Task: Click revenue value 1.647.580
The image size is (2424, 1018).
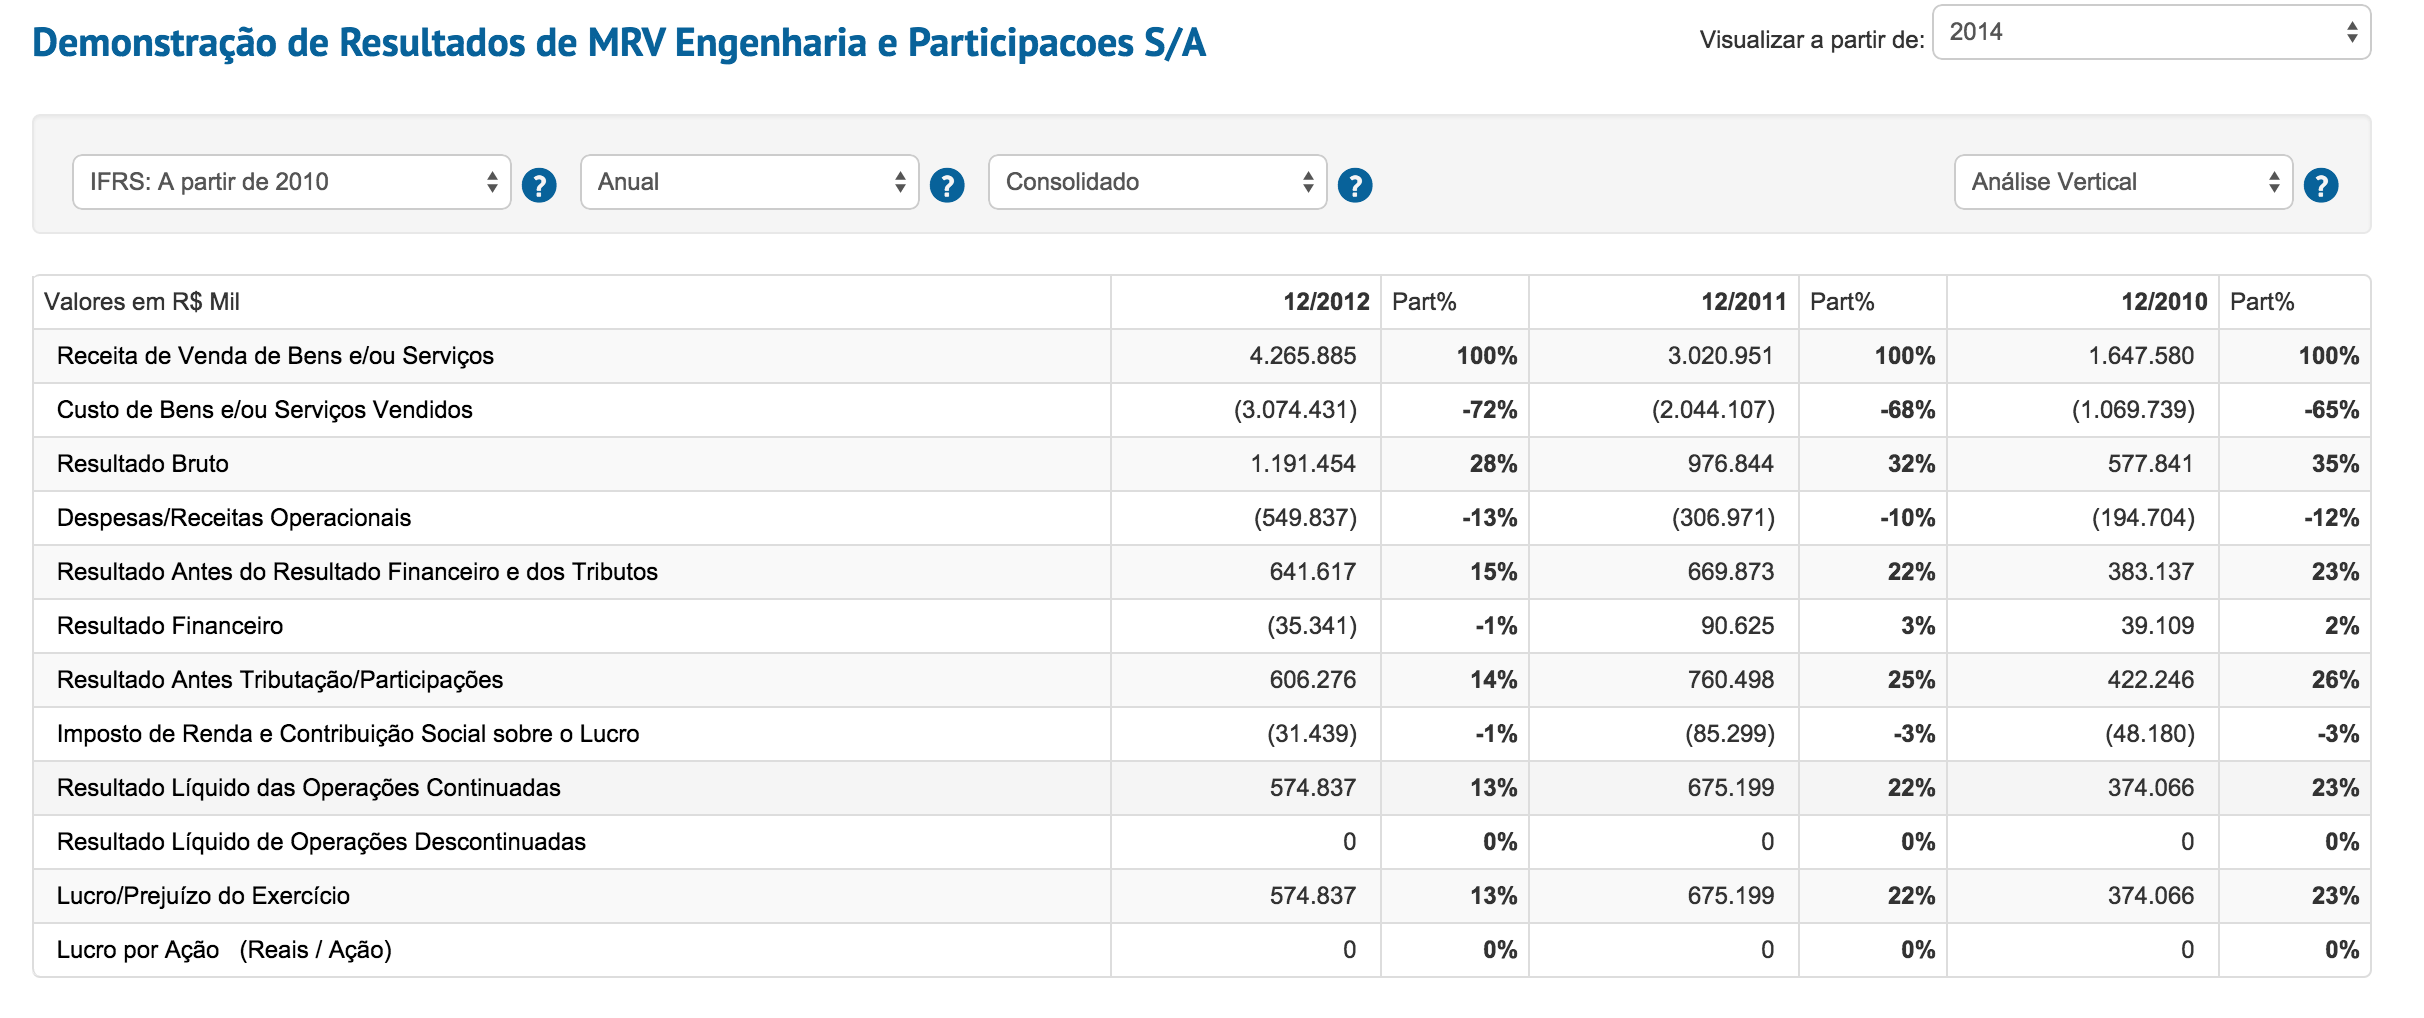Action: tap(2141, 356)
